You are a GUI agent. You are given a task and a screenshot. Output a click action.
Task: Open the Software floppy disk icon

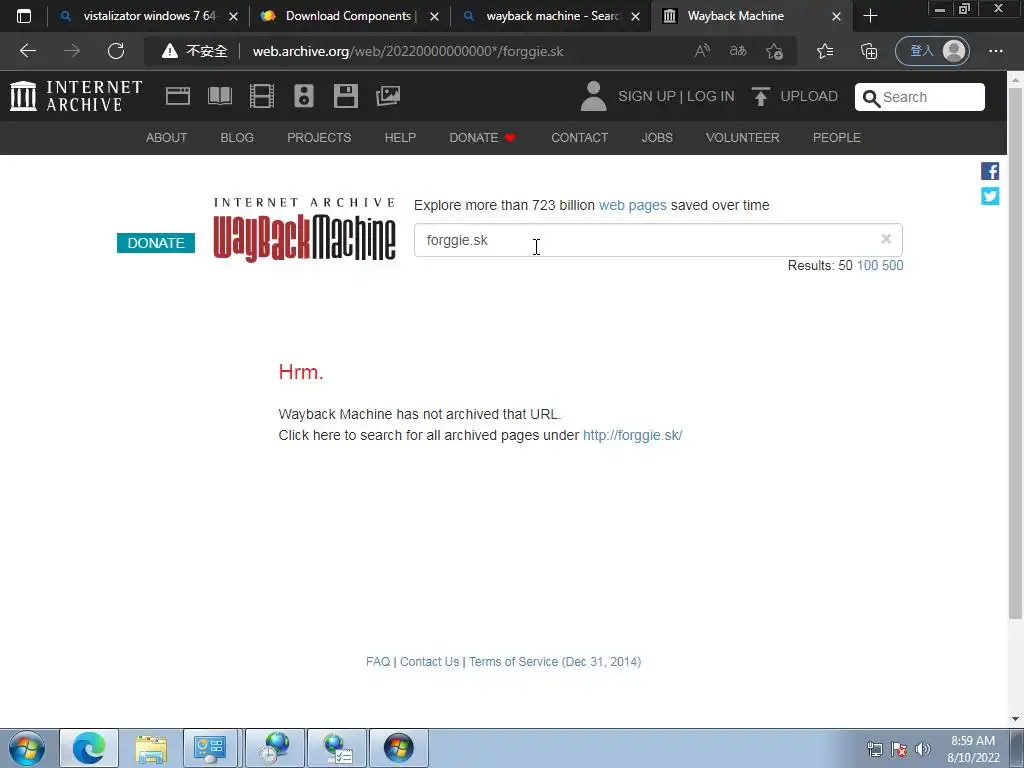pyautogui.click(x=345, y=96)
